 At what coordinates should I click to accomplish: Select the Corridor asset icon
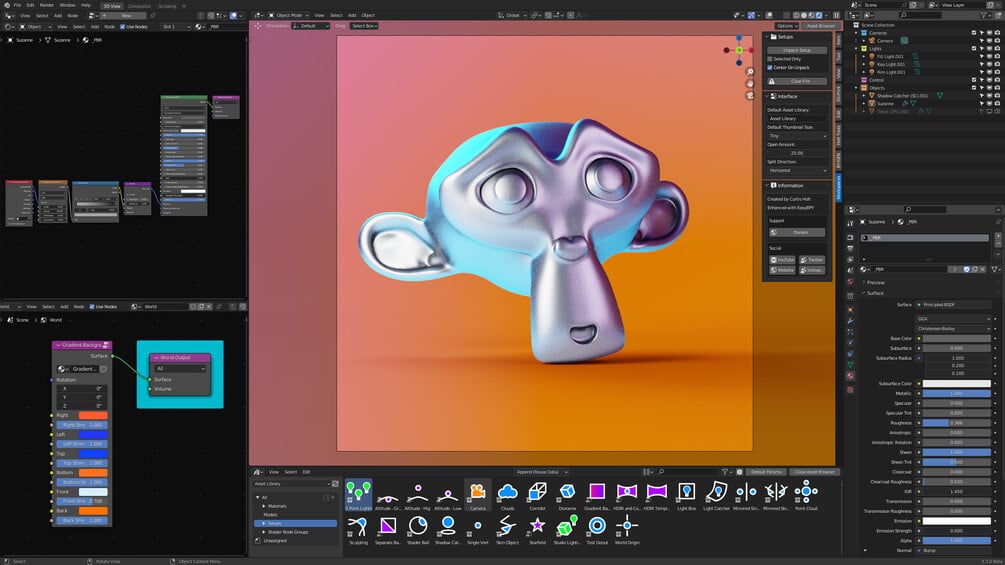coord(537,494)
